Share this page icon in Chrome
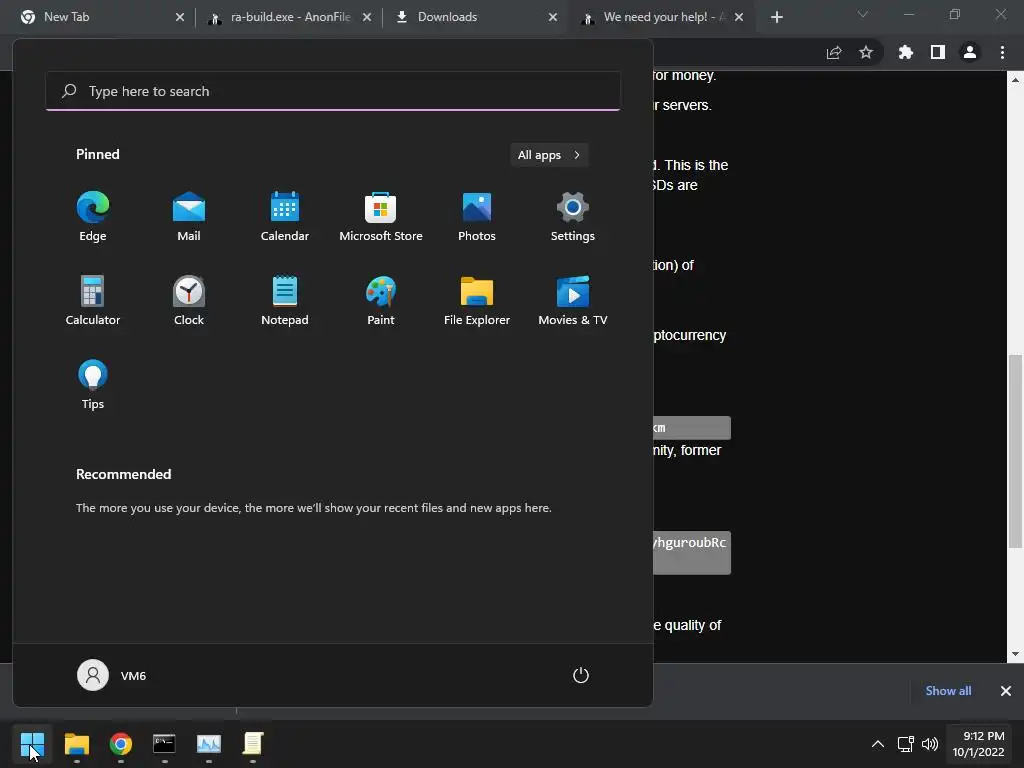Image resolution: width=1024 pixels, height=768 pixels. click(x=834, y=52)
